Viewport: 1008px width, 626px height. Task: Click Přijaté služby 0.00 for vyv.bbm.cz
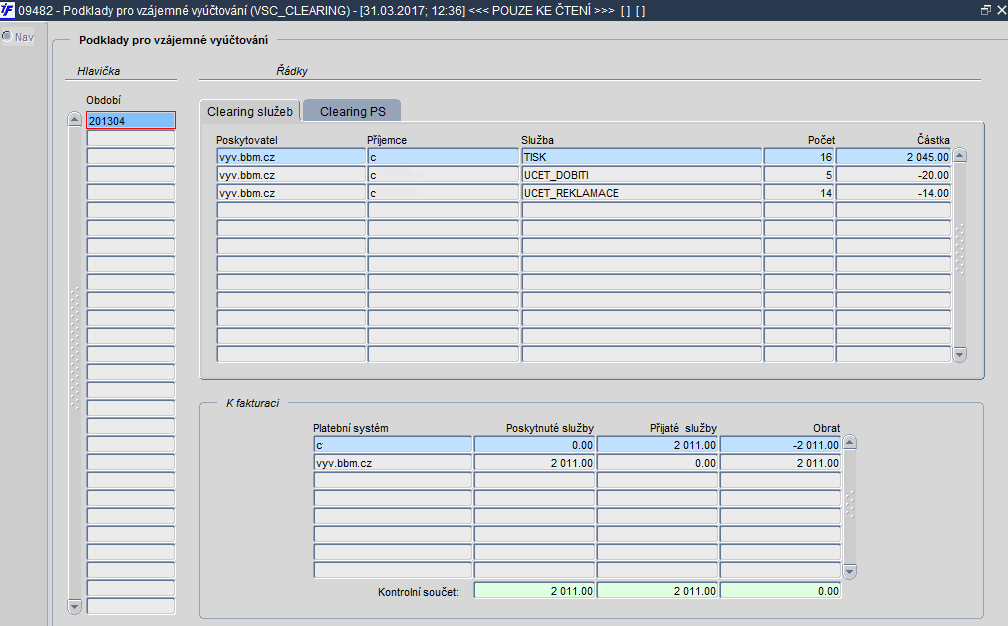tap(657, 463)
